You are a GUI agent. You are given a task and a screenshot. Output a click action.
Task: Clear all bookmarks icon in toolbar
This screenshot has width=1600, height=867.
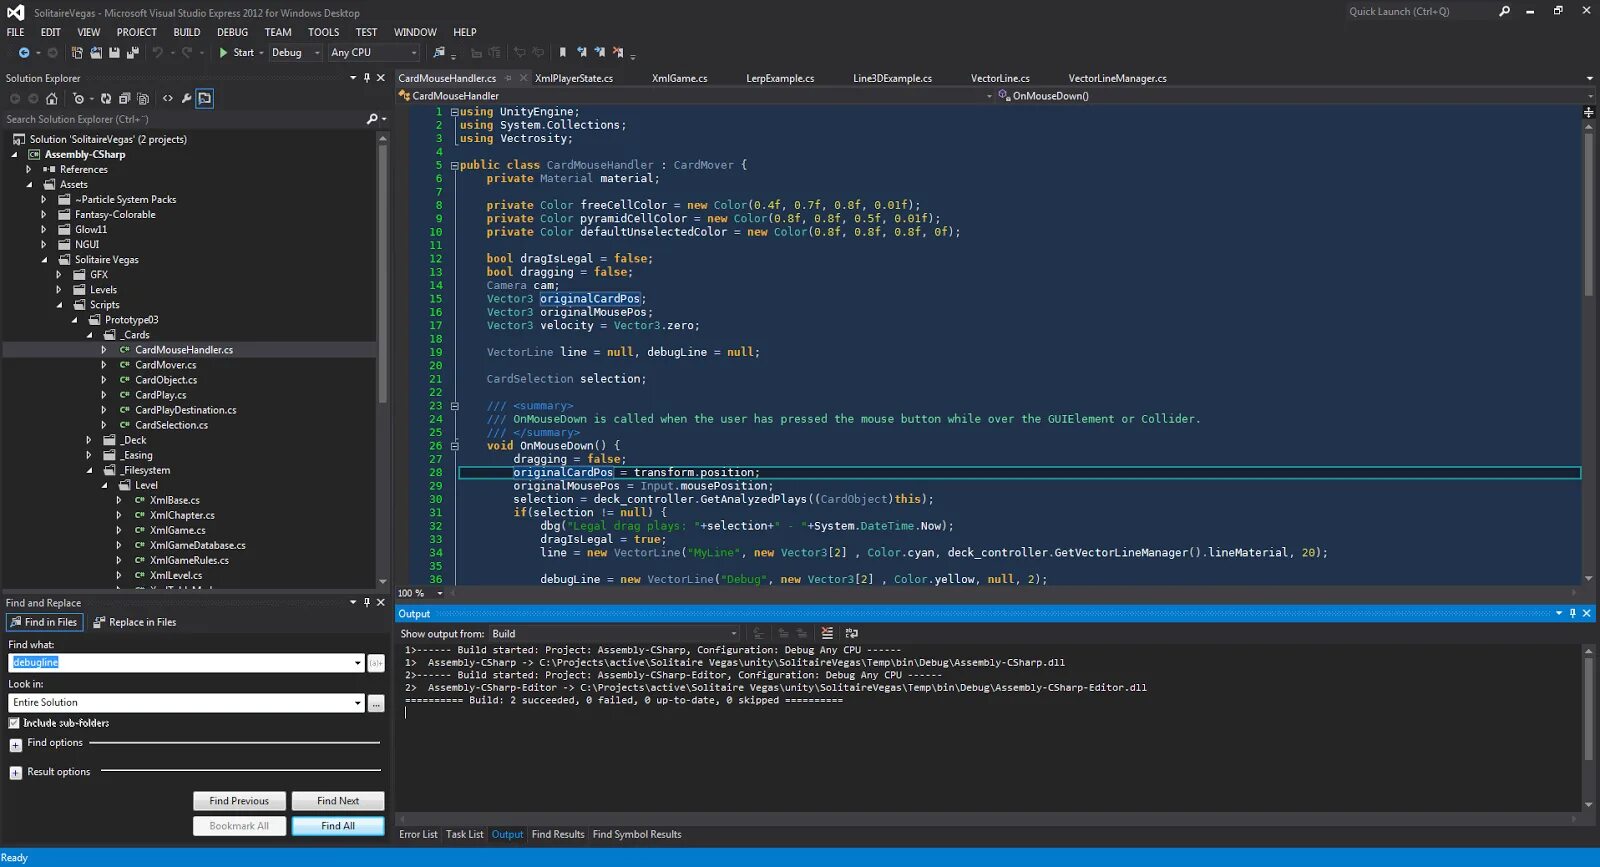617,53
